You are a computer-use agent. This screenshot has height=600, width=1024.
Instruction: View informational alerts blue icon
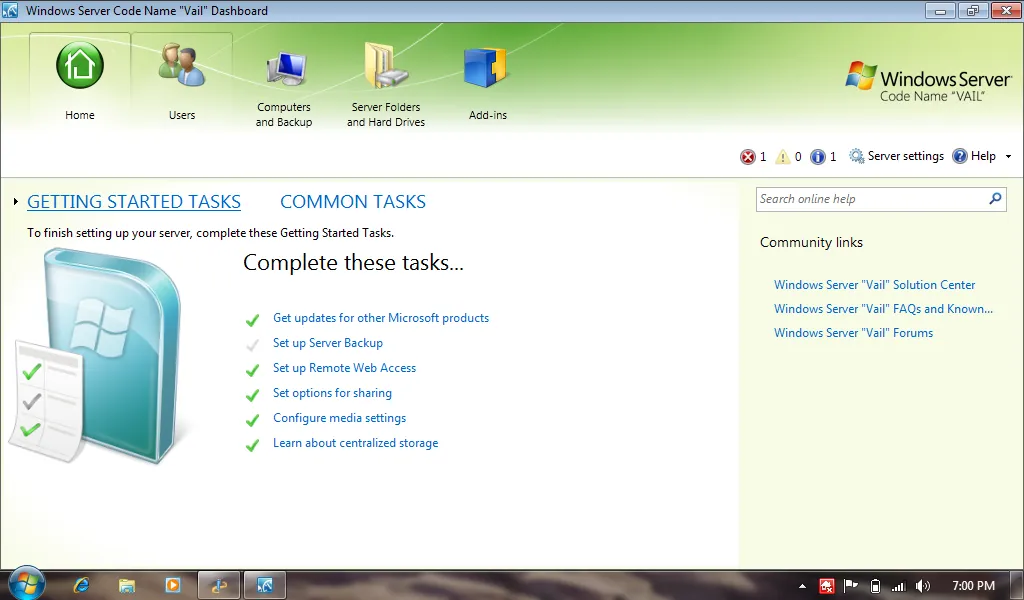(818, 157)
